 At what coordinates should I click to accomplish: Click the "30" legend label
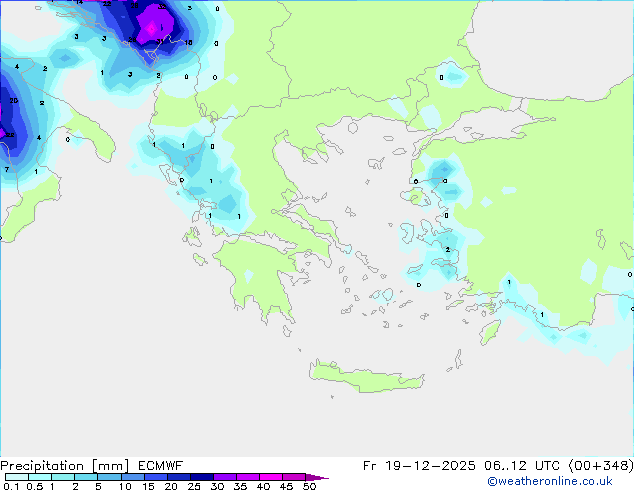click(x=217, y=486)
